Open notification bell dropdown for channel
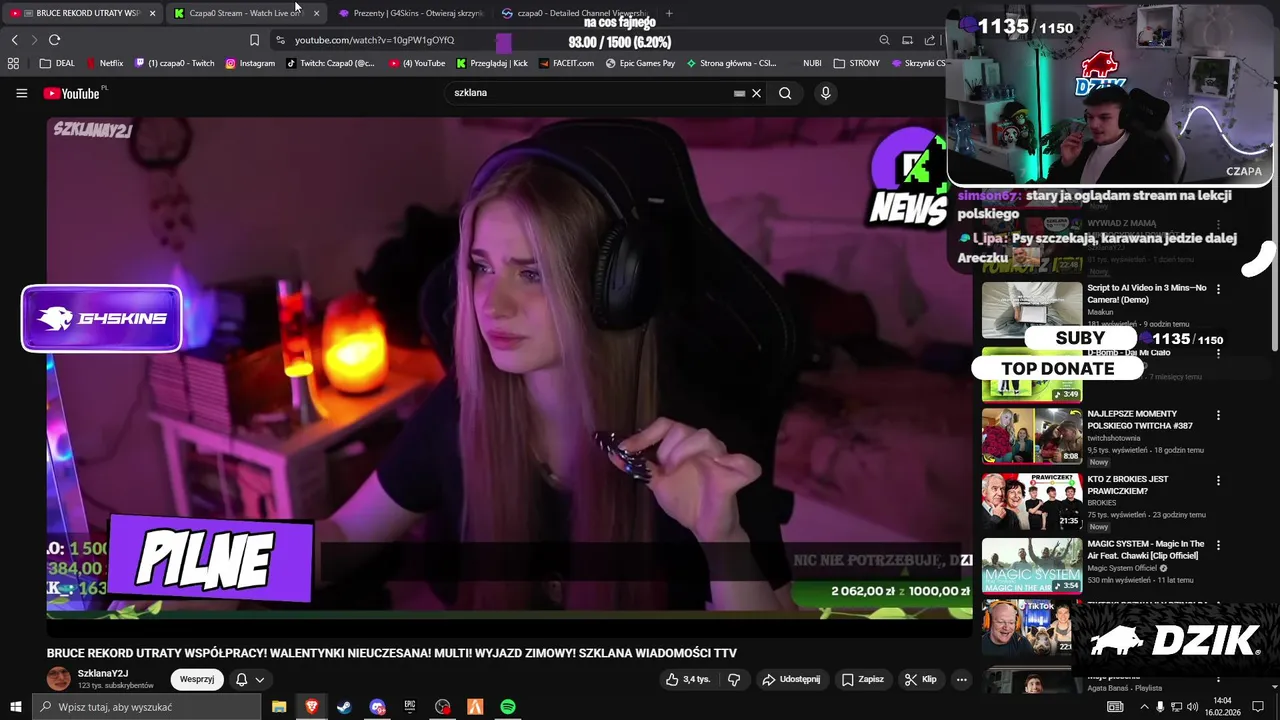The height and width of the screenshot is (720, 1280). (x=250, y=679)
